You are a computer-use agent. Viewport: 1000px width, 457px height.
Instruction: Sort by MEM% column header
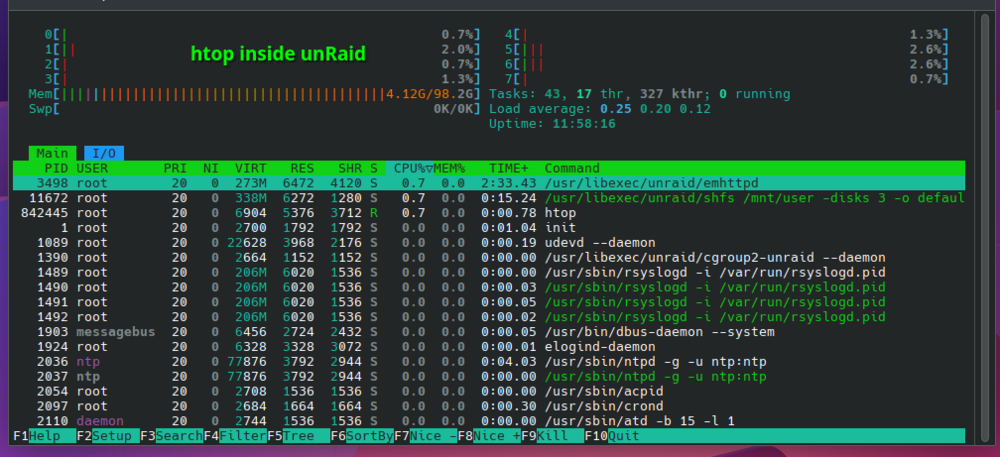click(450, 168)
